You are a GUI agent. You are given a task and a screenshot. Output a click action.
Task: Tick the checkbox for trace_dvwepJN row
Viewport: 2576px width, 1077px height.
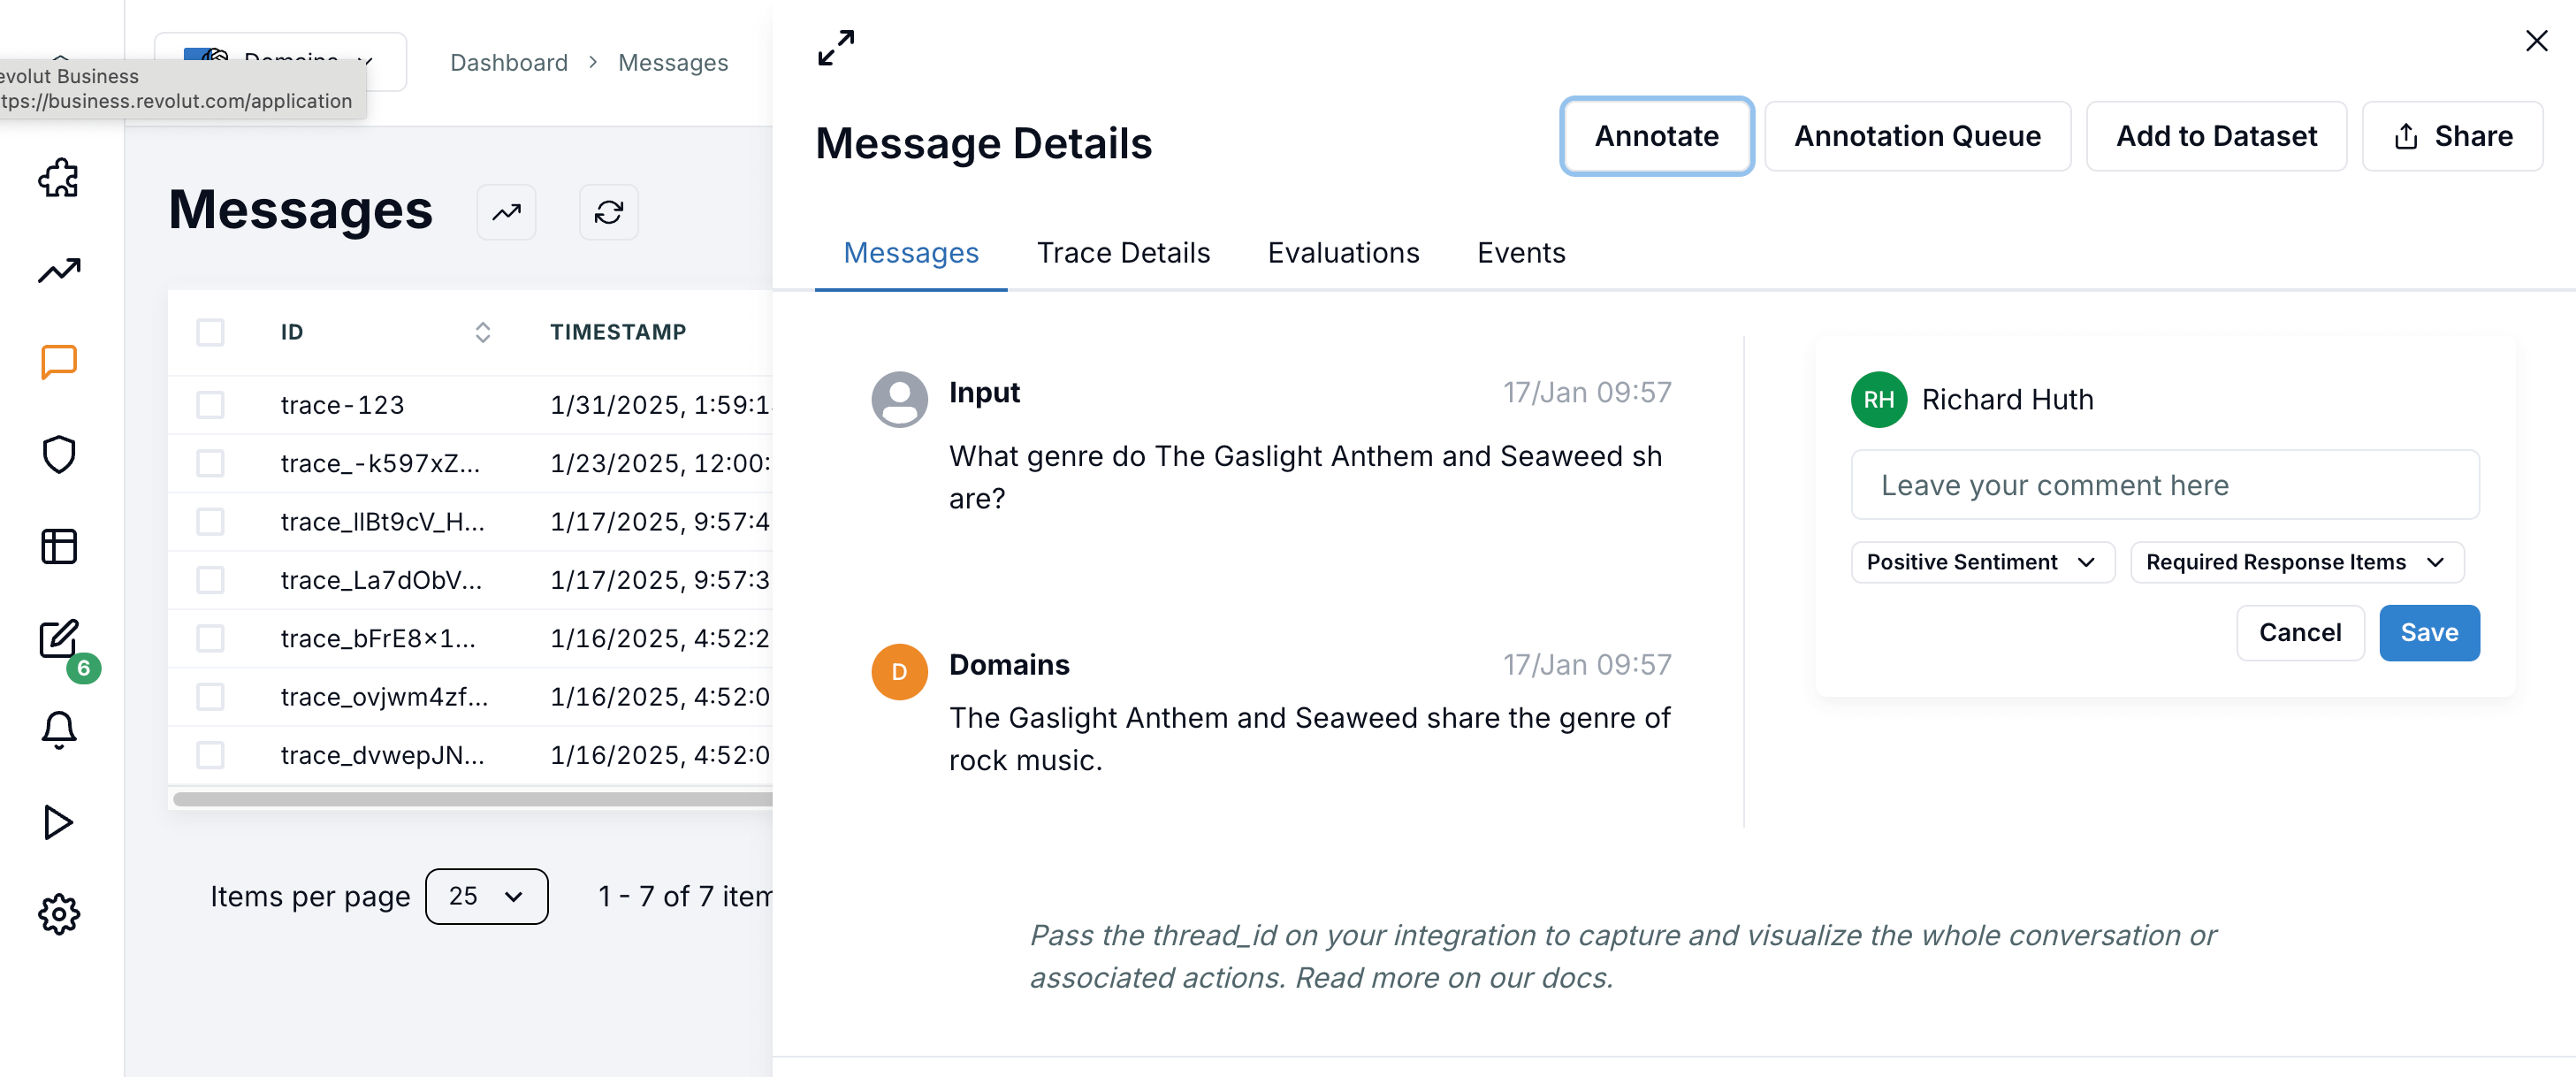[x=210, y=755]
